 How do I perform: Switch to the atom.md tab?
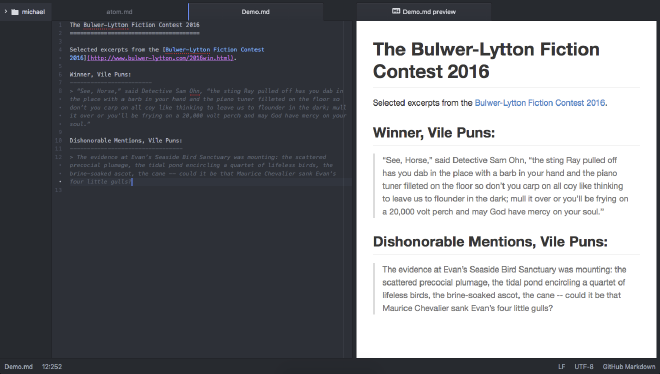(120, 12)
